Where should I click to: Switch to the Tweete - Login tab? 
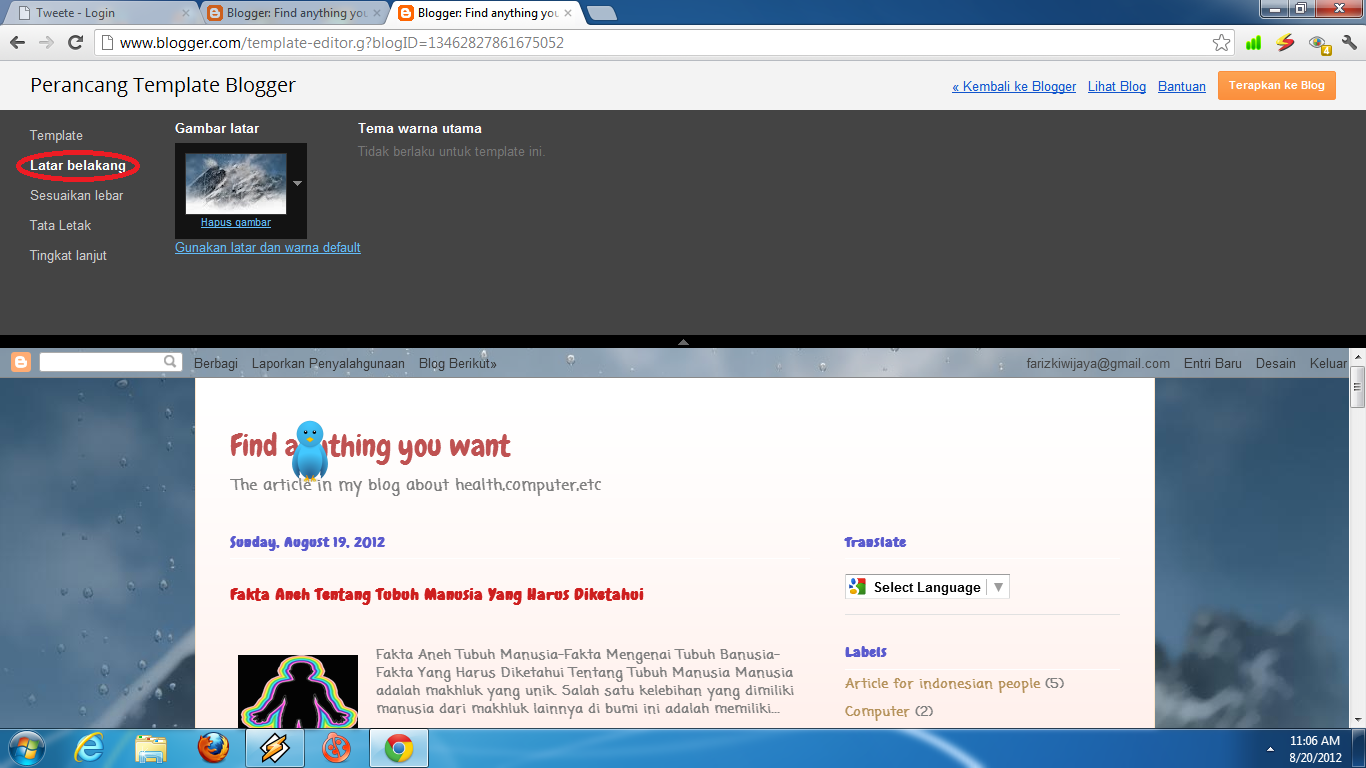pyautogui.click(x=100, y=13)
